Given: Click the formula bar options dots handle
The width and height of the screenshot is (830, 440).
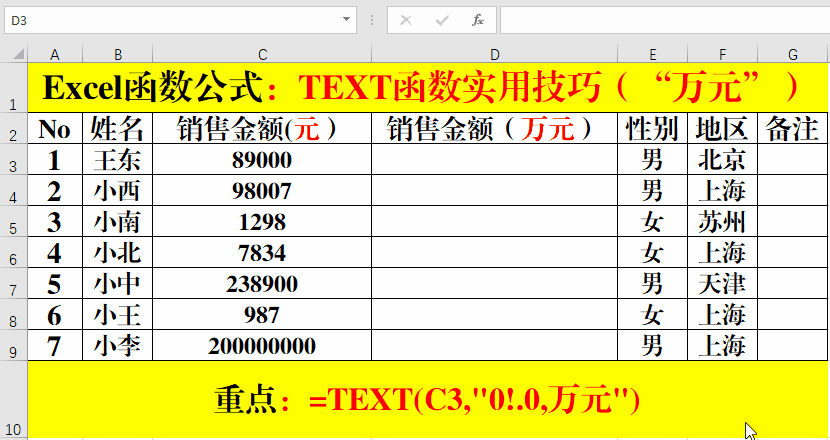Looking at the screenshot, I should point(372,20).
